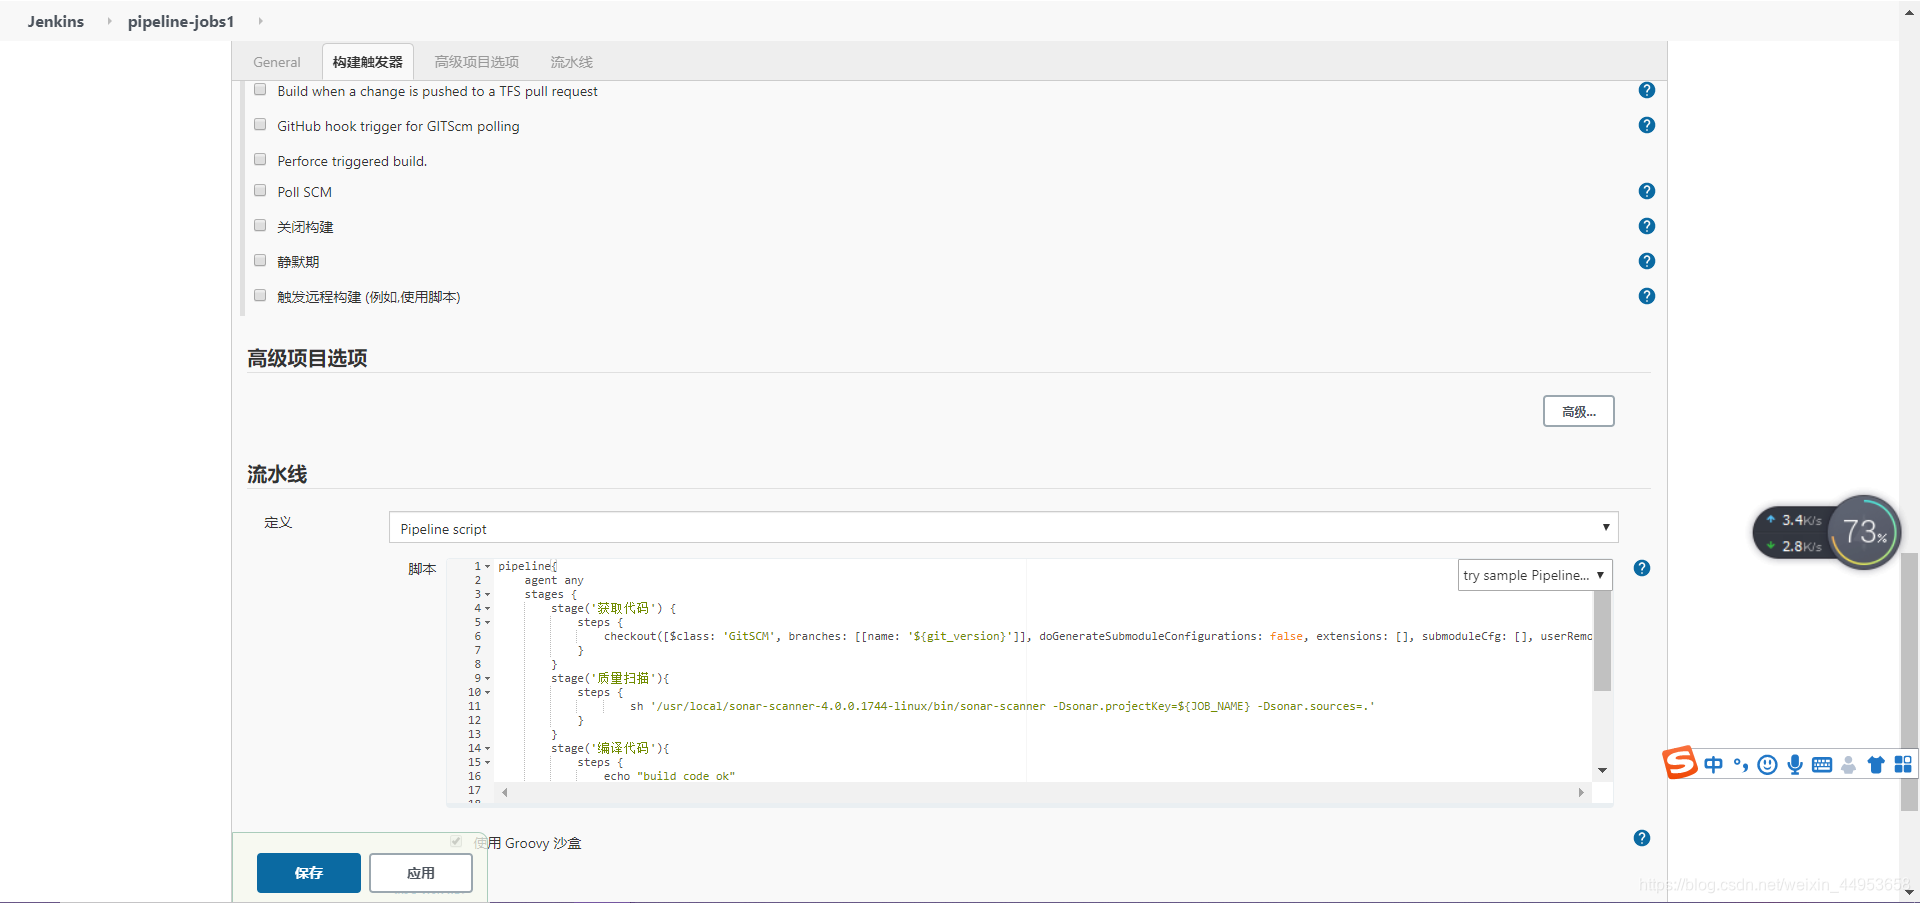Check GitHub hook trigger for GITScm polling

pos(260,125)
